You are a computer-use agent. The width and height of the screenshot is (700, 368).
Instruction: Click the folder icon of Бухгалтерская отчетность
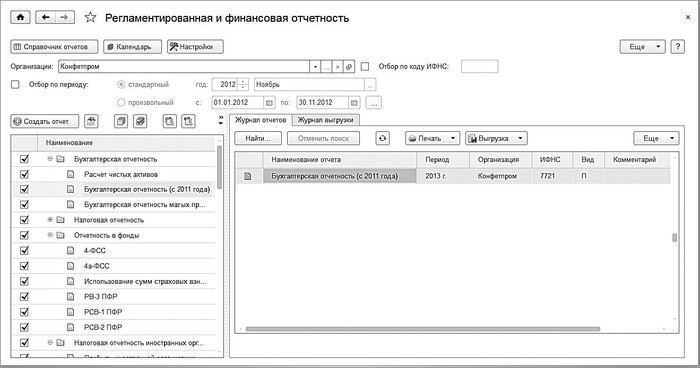pyautogui.click(x=60, y=159)
